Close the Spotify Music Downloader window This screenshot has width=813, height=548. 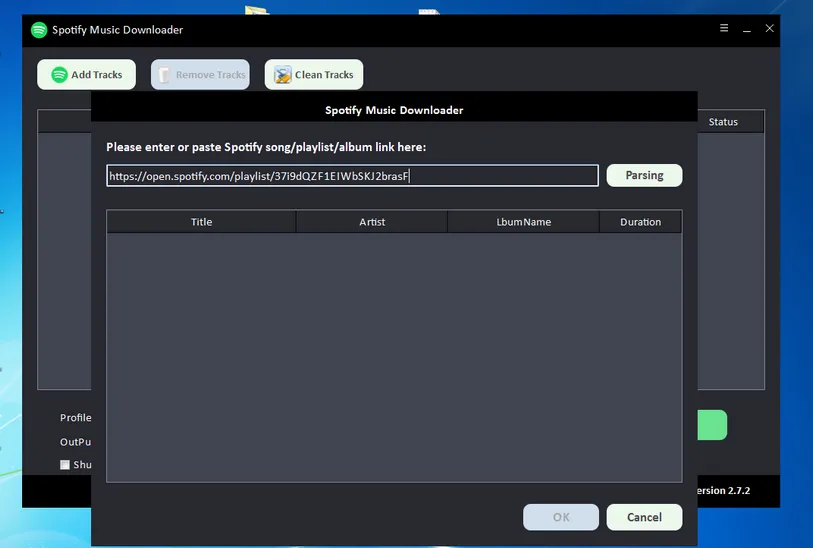(769, 28)
